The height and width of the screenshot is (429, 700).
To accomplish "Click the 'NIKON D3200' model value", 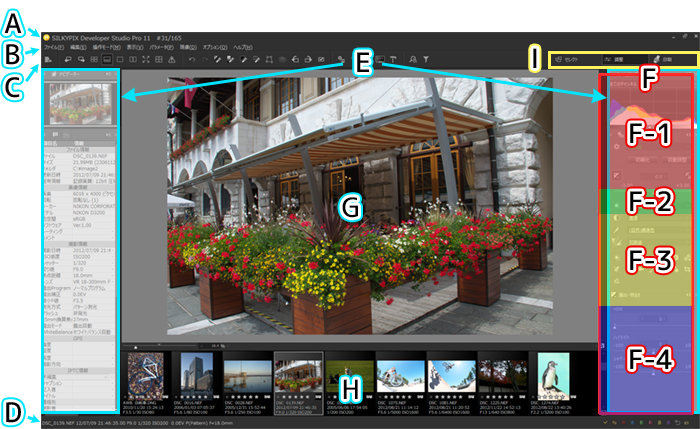I will point(89,213).
